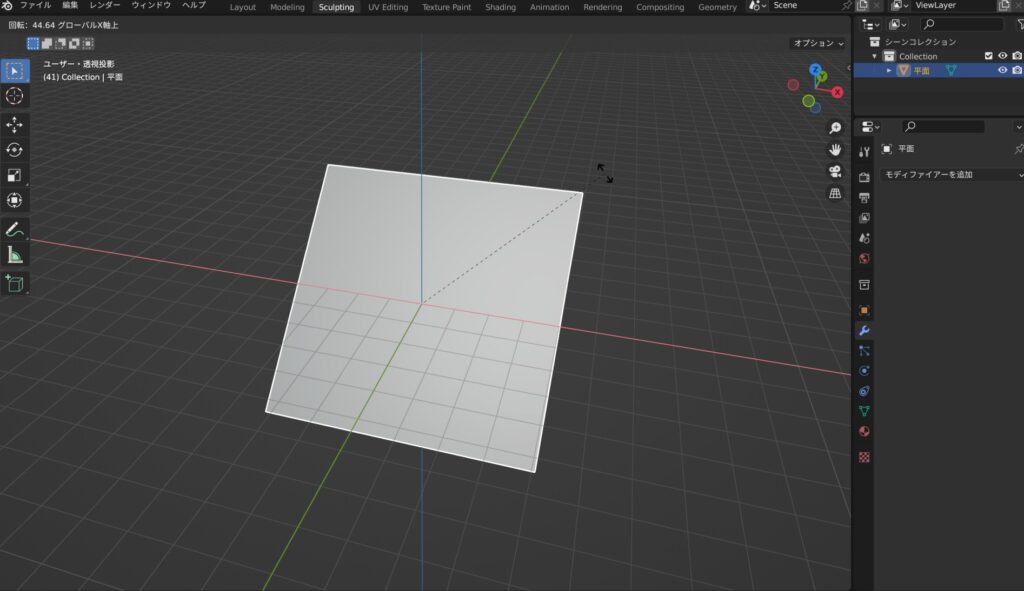Open the Material properties tab

(x=865, y=432)
